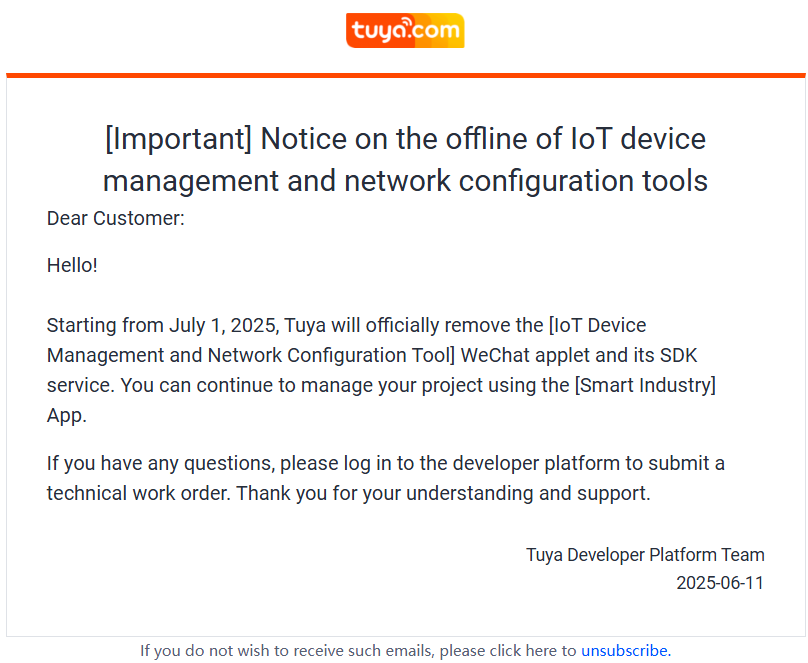This screenshot has height=663, width=808.
Task: Open the unsubscribe link
Action: pos(626,651)
